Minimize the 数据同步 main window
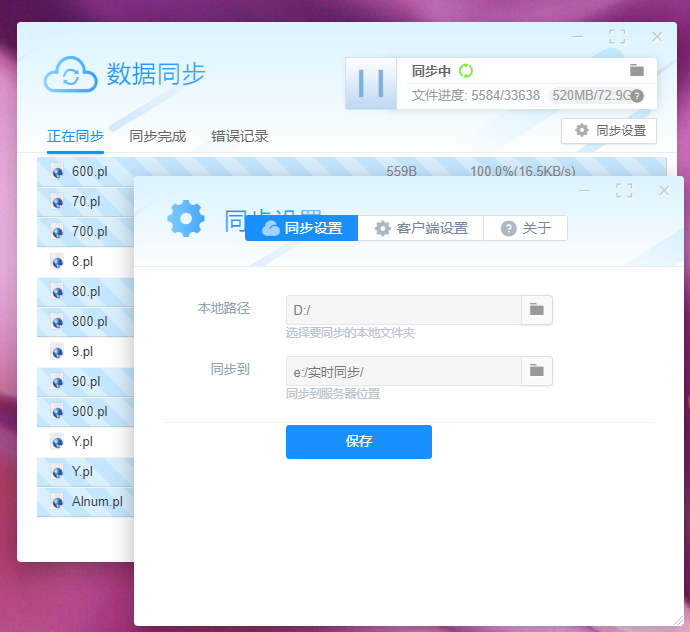The height and width of the screenshot is (632, 690). pyautogui.click(x=577, y=37)
